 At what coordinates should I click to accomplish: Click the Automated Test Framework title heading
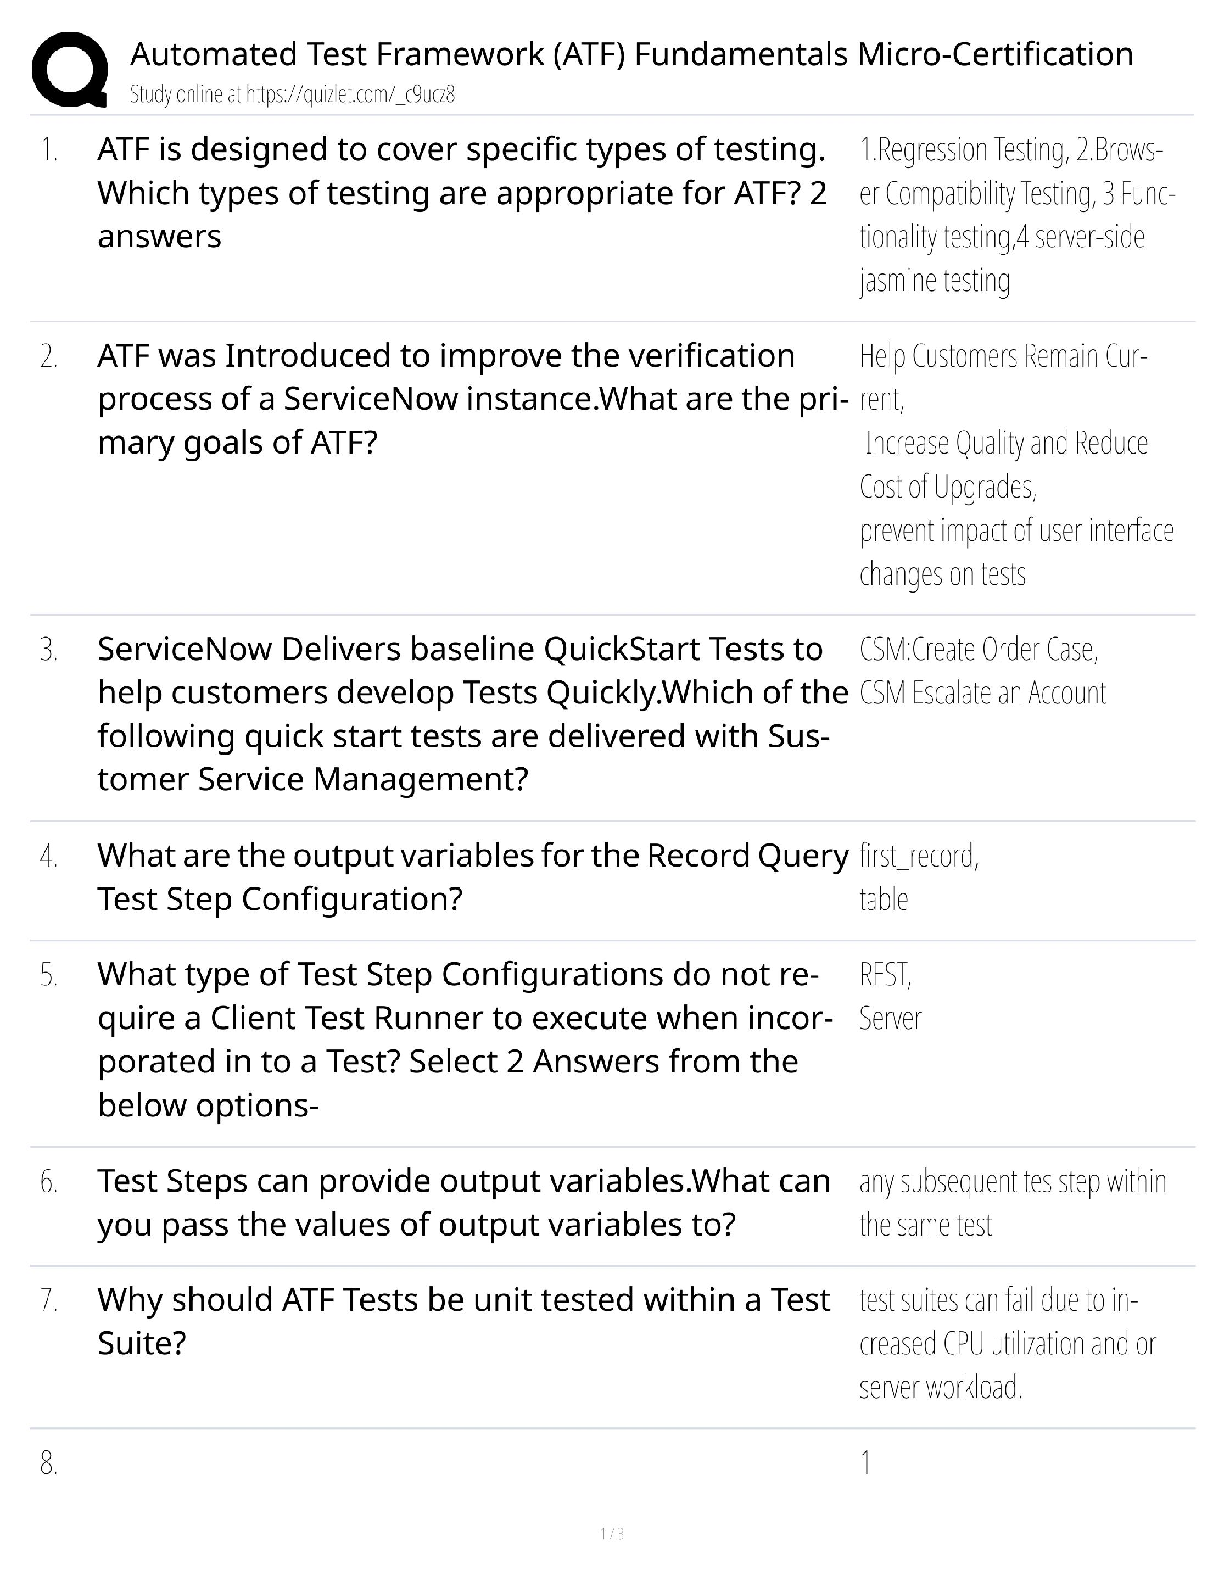(631, 54)
